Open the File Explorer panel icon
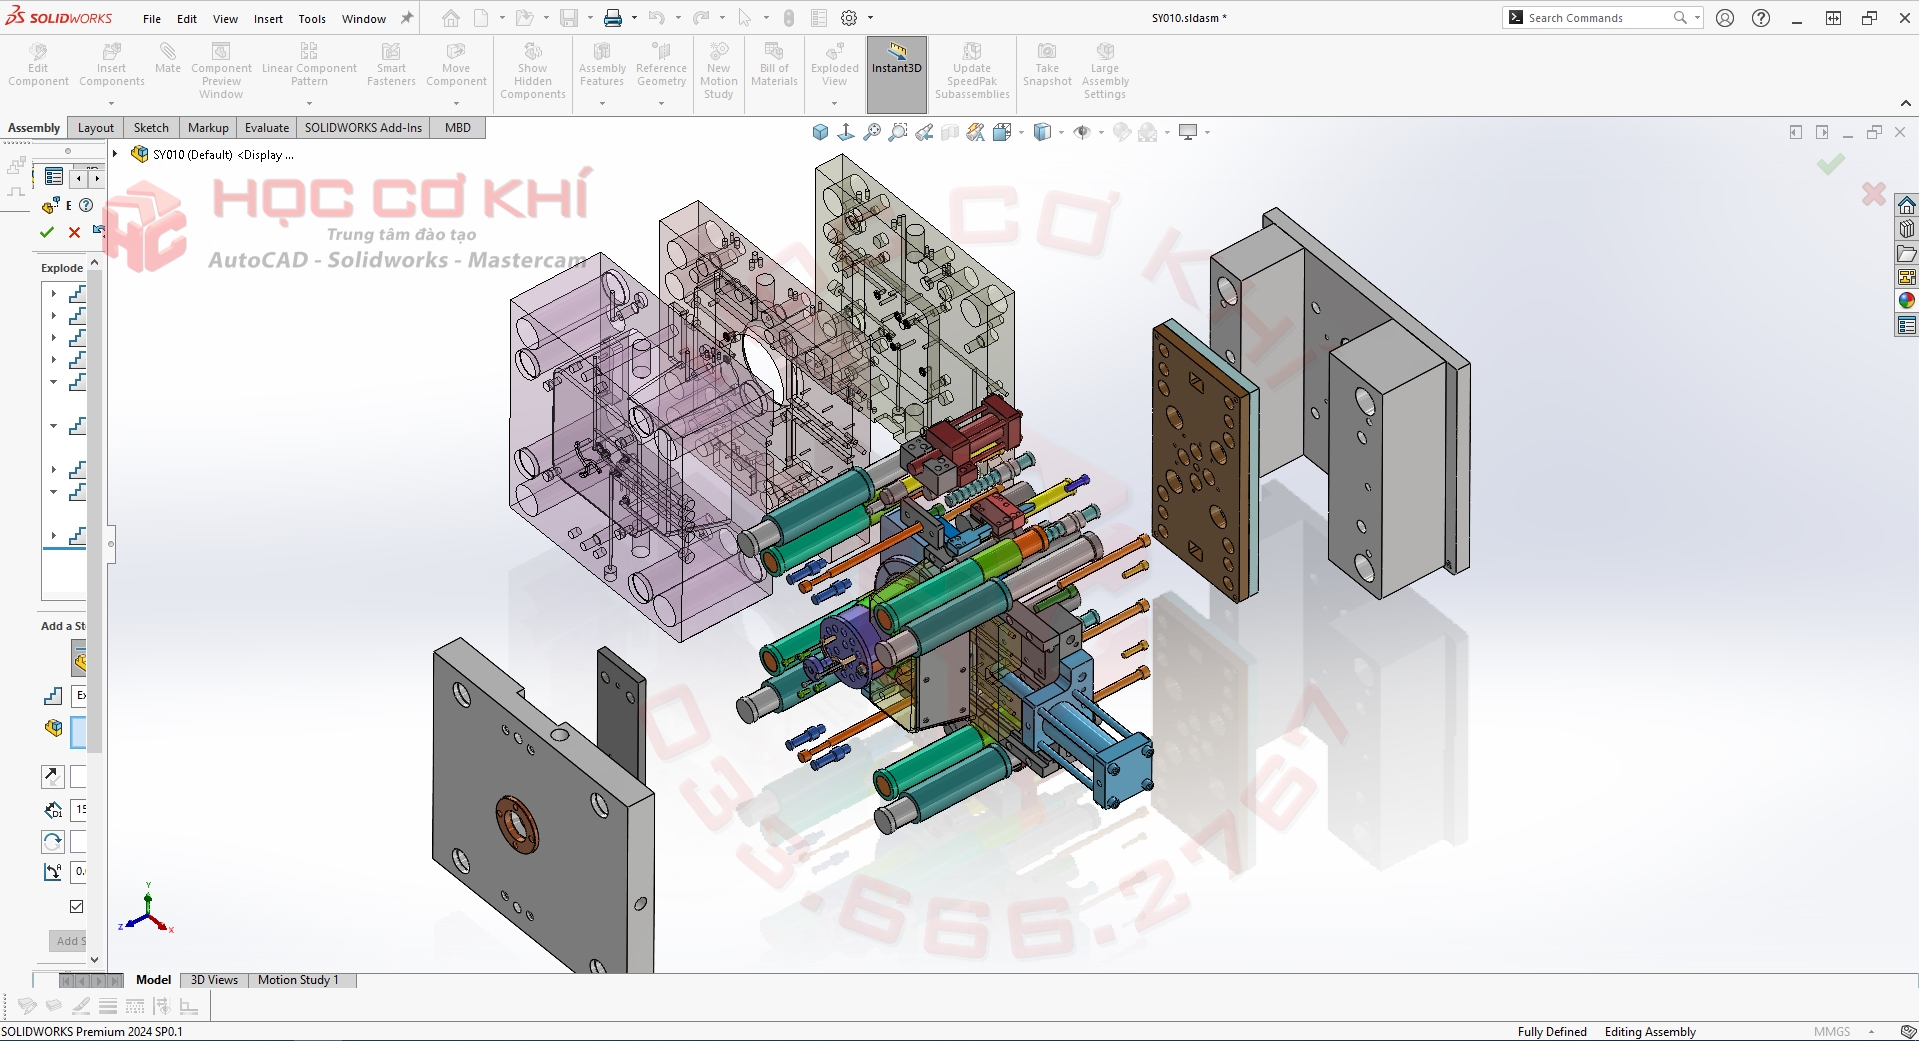The image size is (1919, 1041). pyautogui.click(x=1906, y=253)
